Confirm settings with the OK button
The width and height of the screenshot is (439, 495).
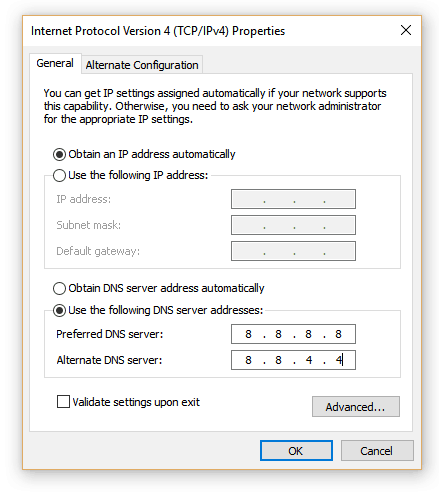tap(296, 451)
